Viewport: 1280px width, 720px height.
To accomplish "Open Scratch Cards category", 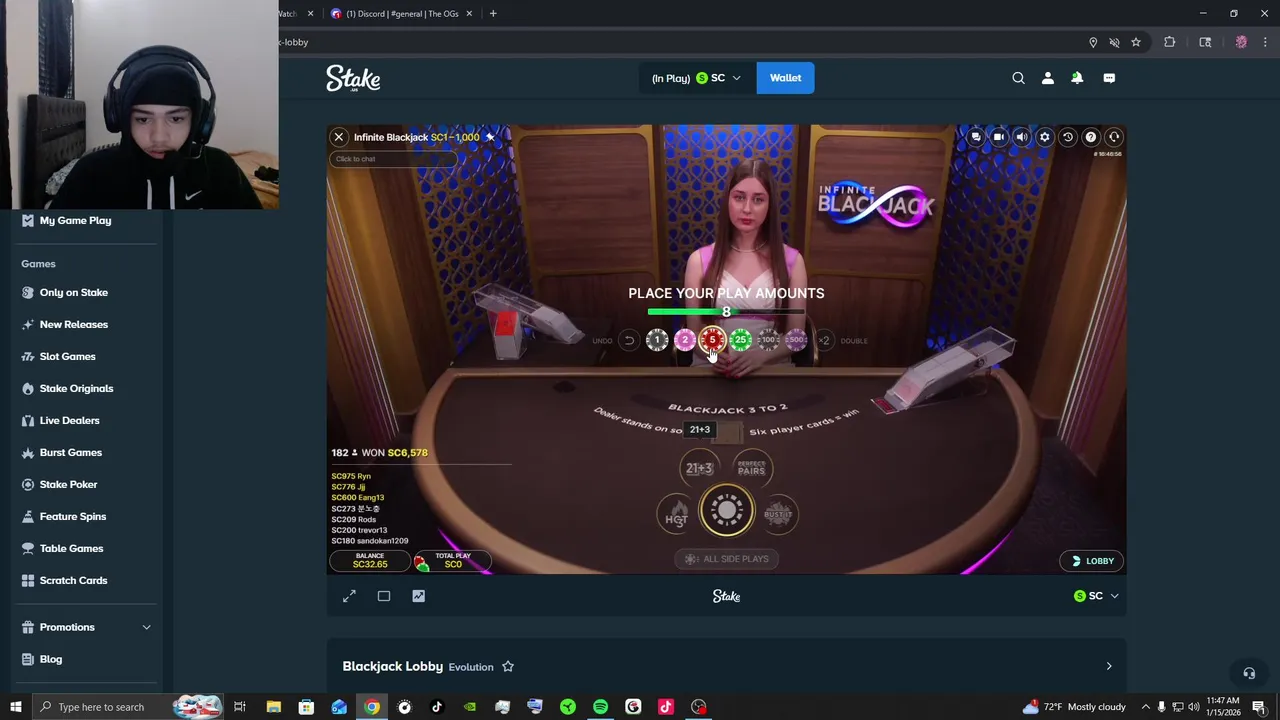I will (x=73, y=580).
